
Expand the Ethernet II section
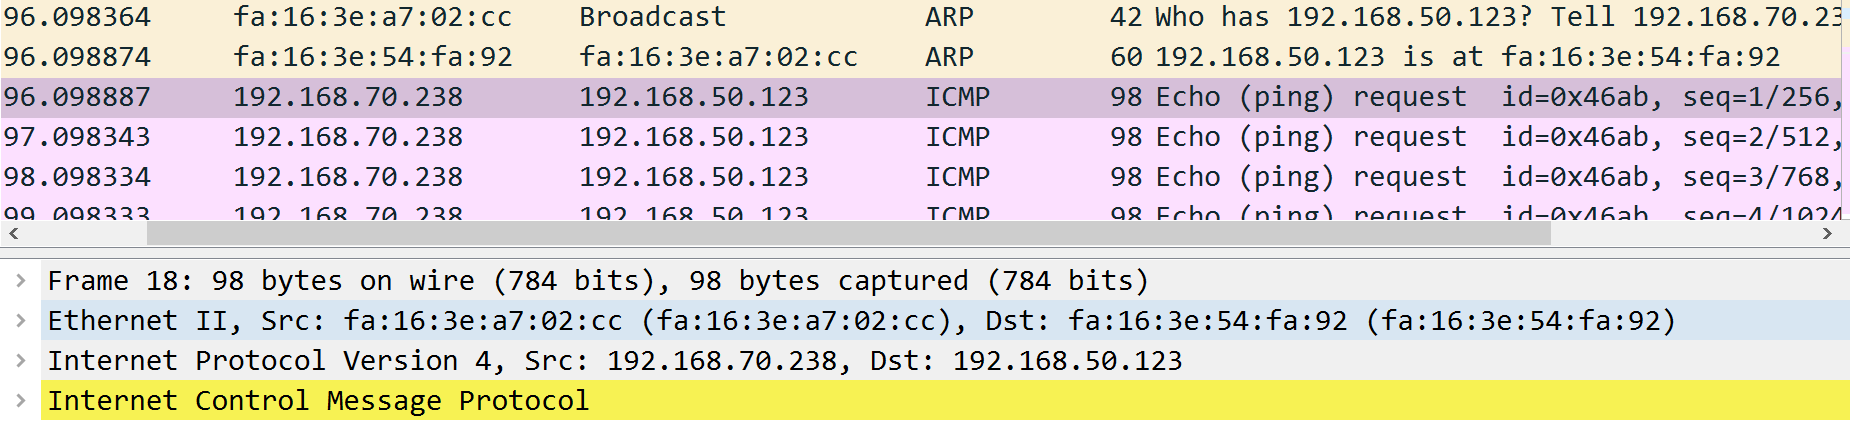click(20, 321)
